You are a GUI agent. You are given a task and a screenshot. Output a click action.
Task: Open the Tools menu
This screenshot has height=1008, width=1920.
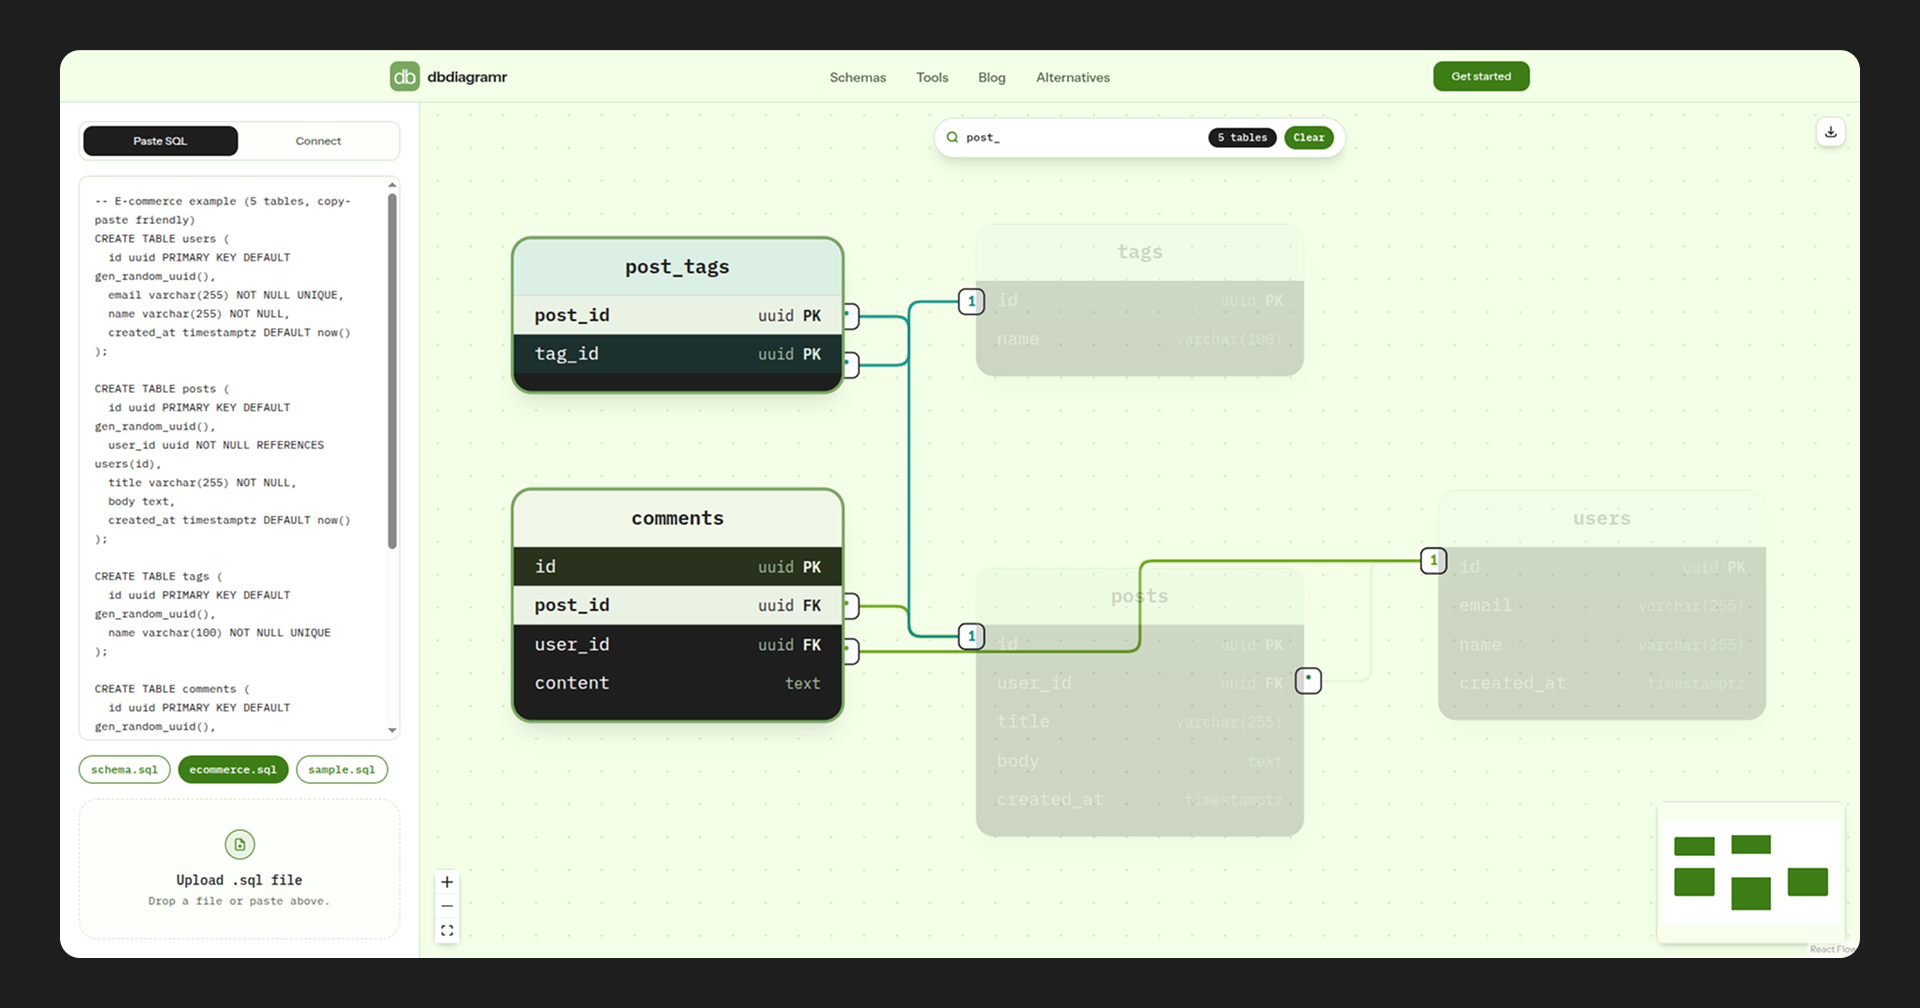(932, 77)
